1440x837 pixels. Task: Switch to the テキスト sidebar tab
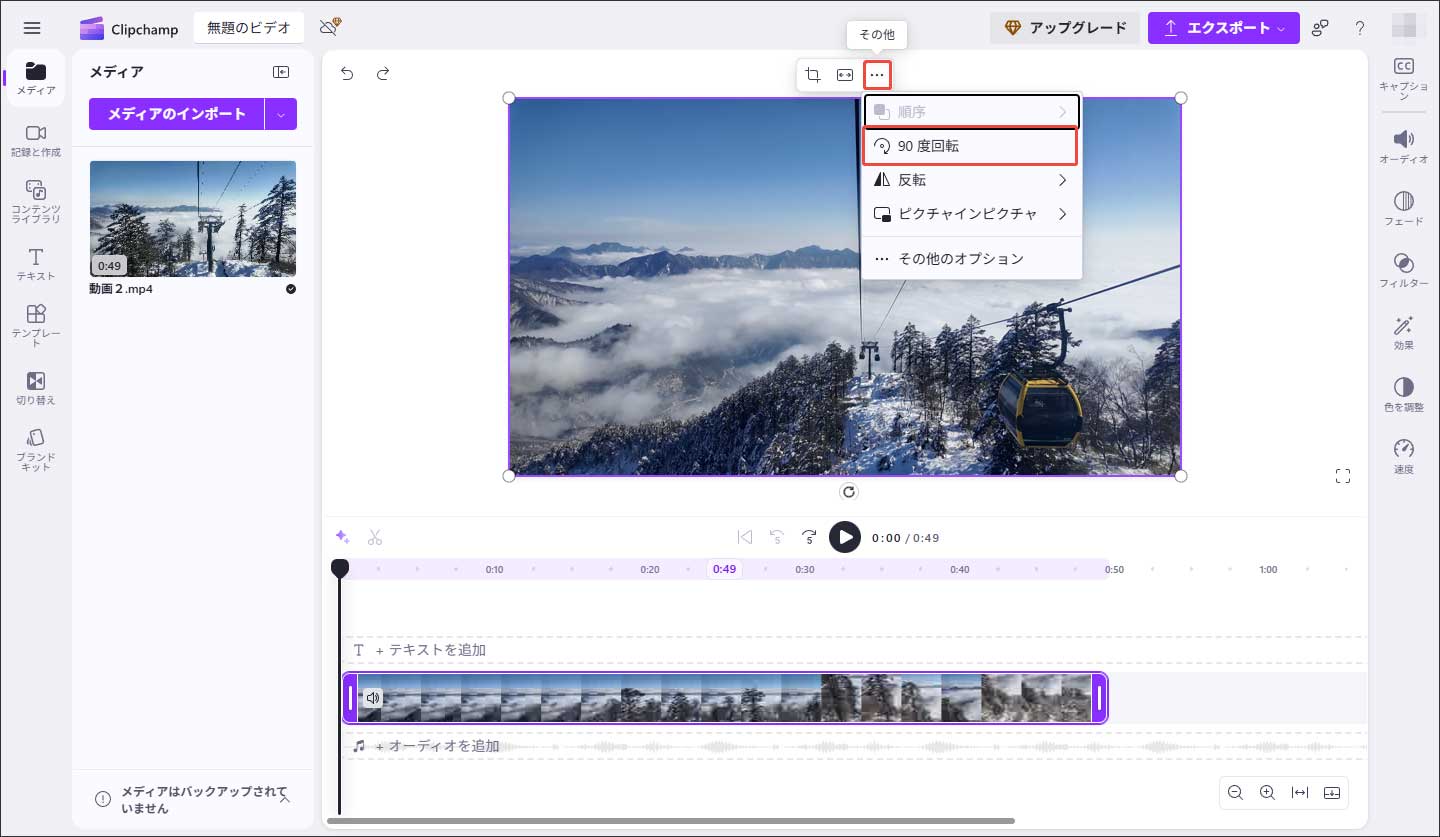(x=35, y=262)
